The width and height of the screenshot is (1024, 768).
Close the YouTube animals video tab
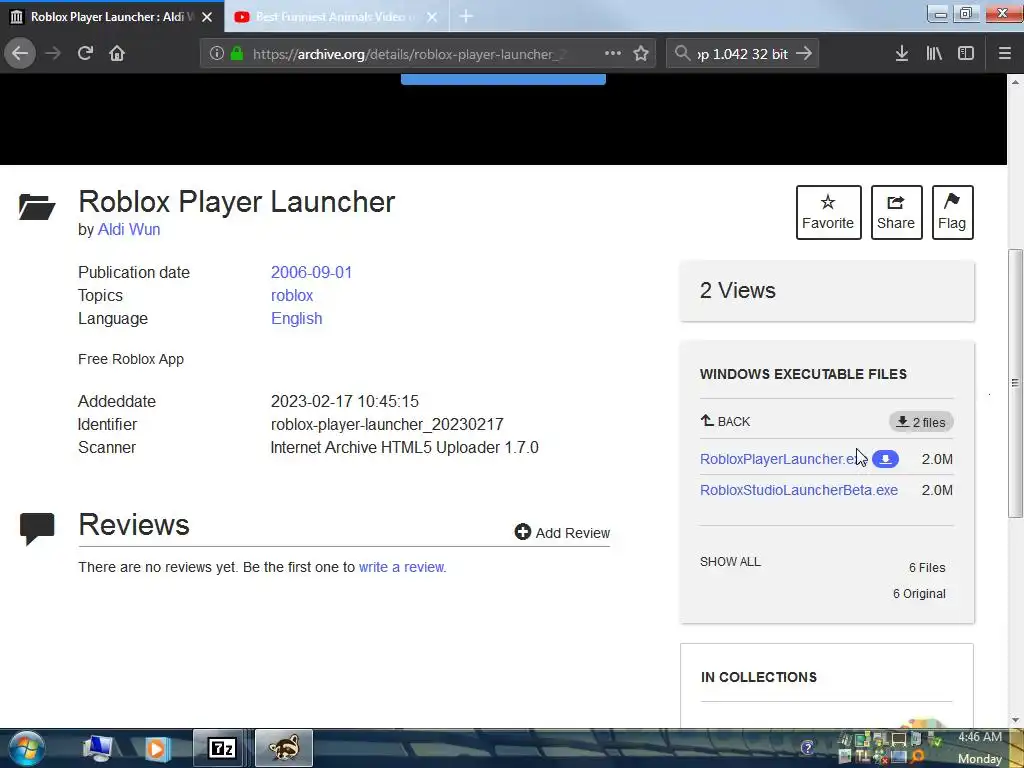[432, 17]
